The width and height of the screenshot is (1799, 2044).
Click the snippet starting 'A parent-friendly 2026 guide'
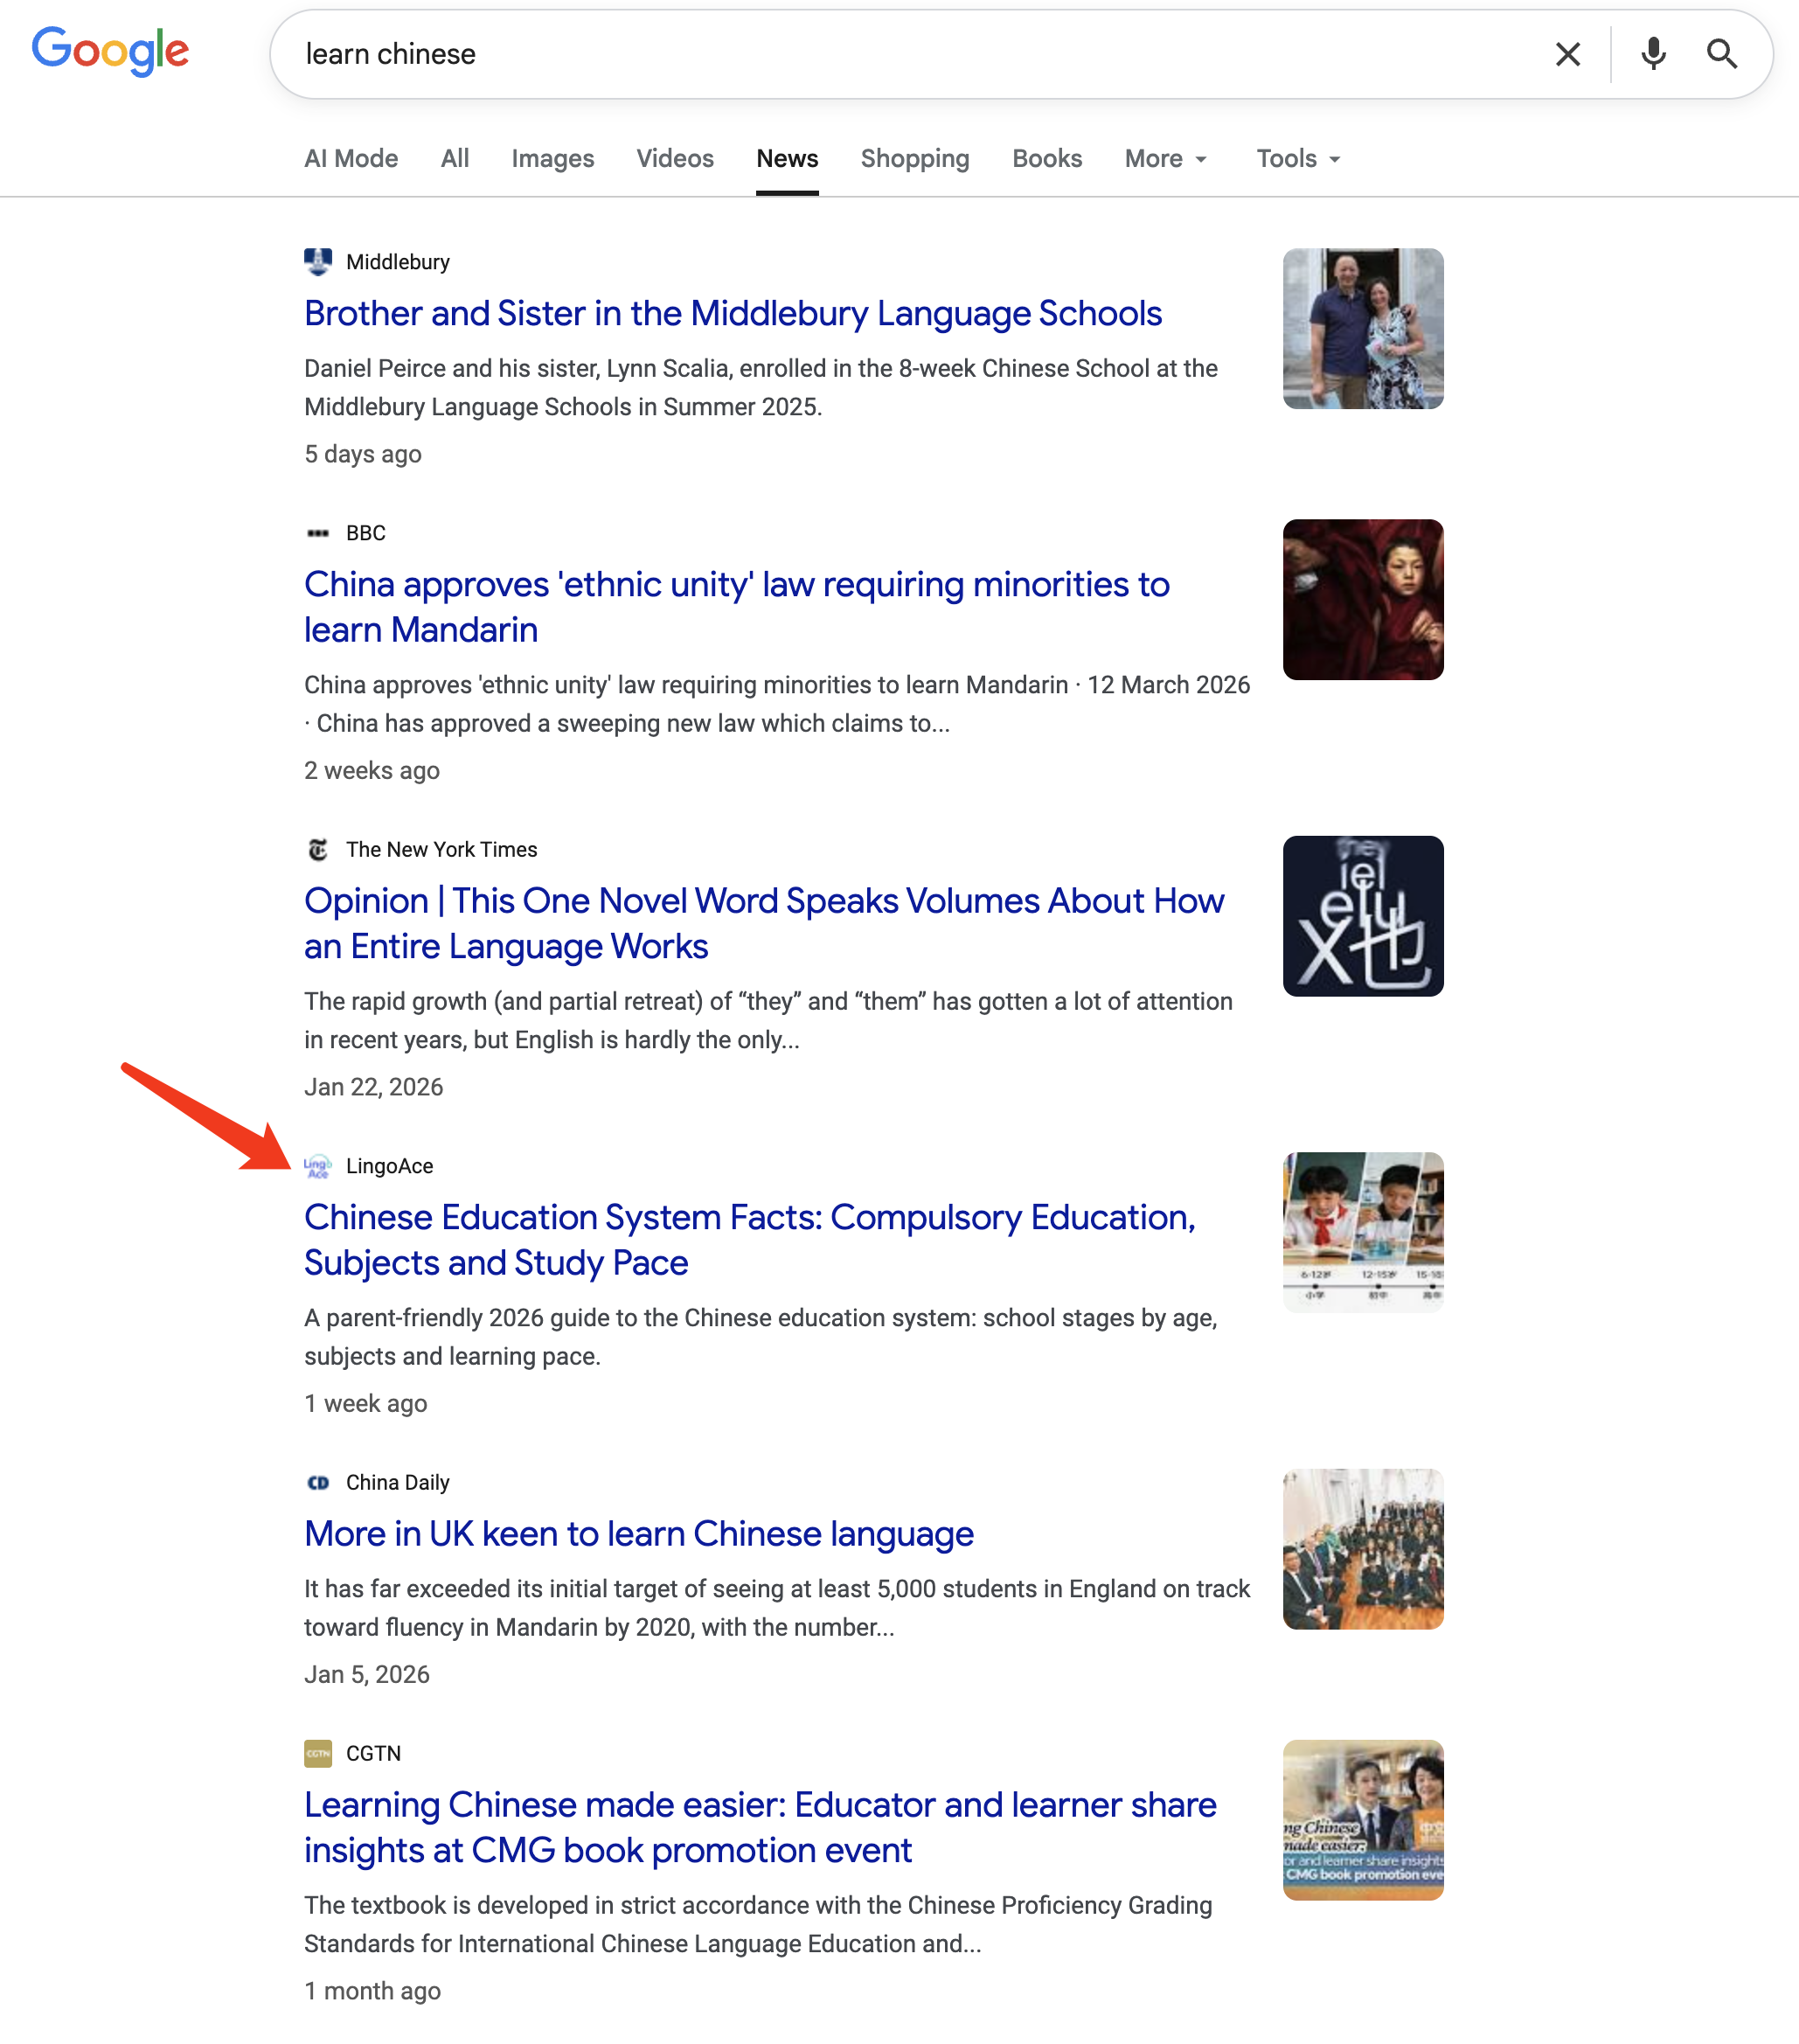pyautogui.click(x=761, y=1337)
